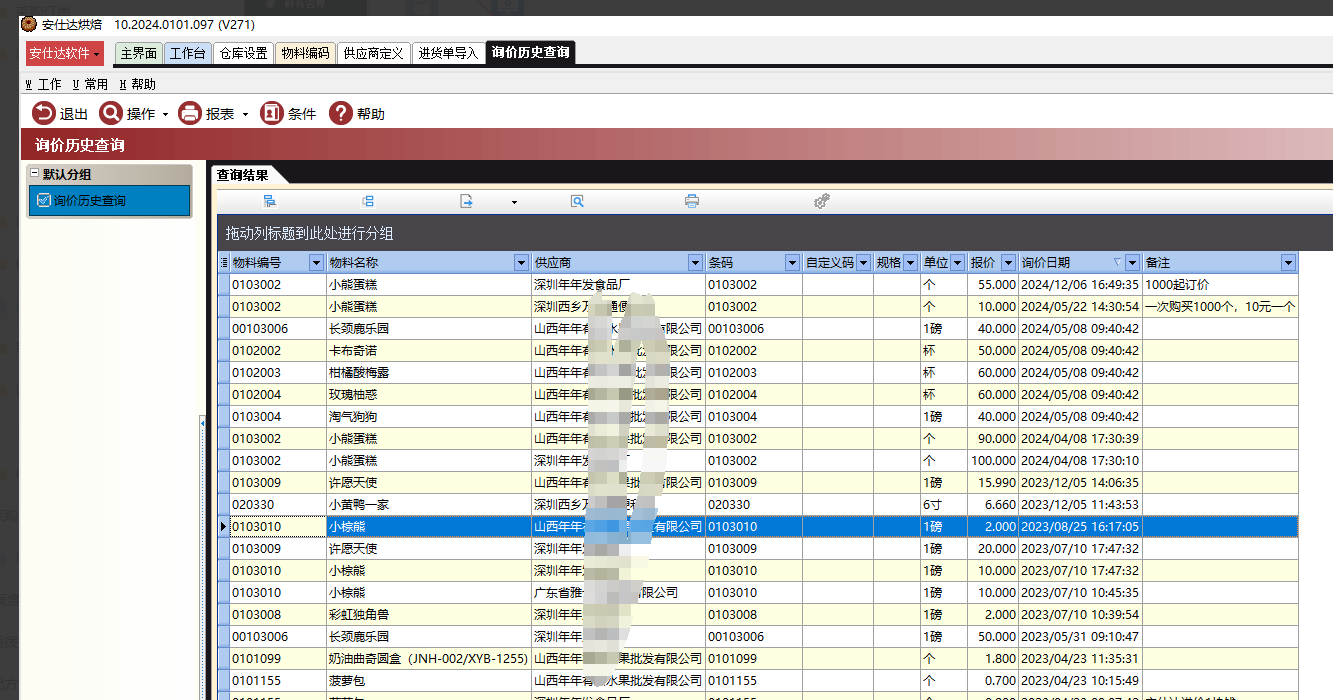Image resolution: width=1333 pixels, height=700 pixels.
Task: Switch to the 进货单导入 tab
Action: pos(448,53)
